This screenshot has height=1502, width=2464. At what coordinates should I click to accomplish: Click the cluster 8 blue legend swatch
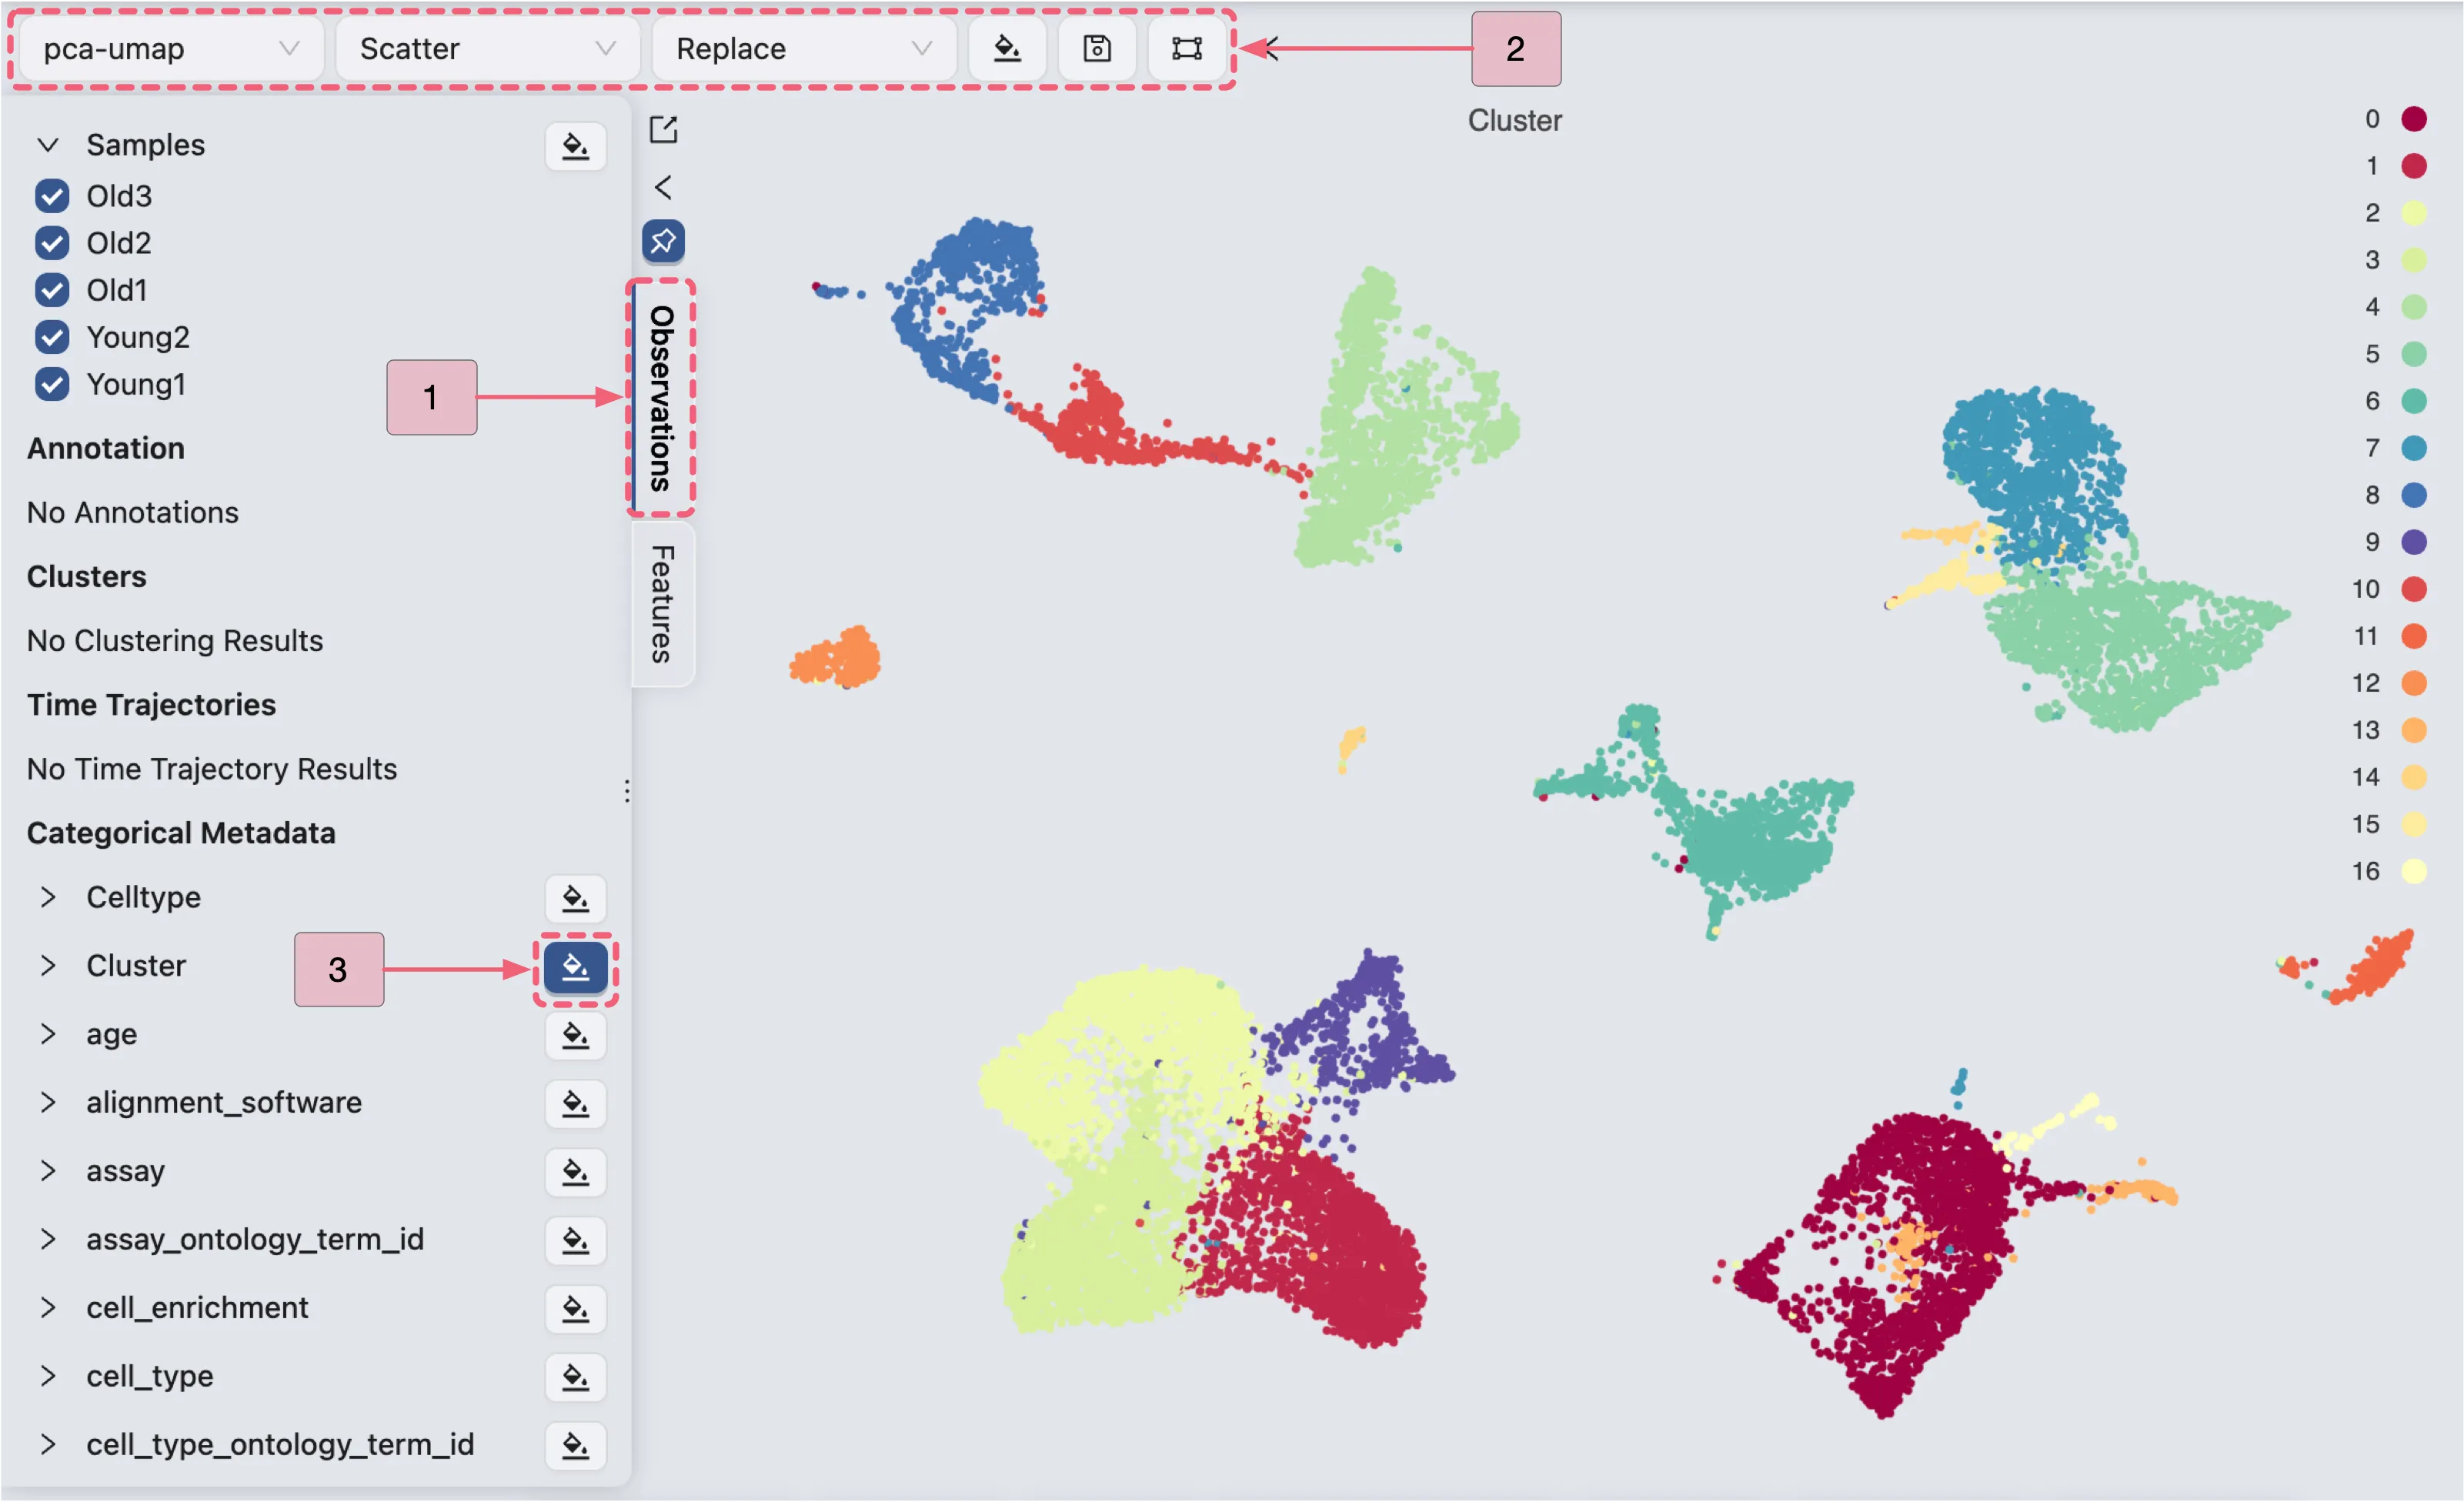2413,495
